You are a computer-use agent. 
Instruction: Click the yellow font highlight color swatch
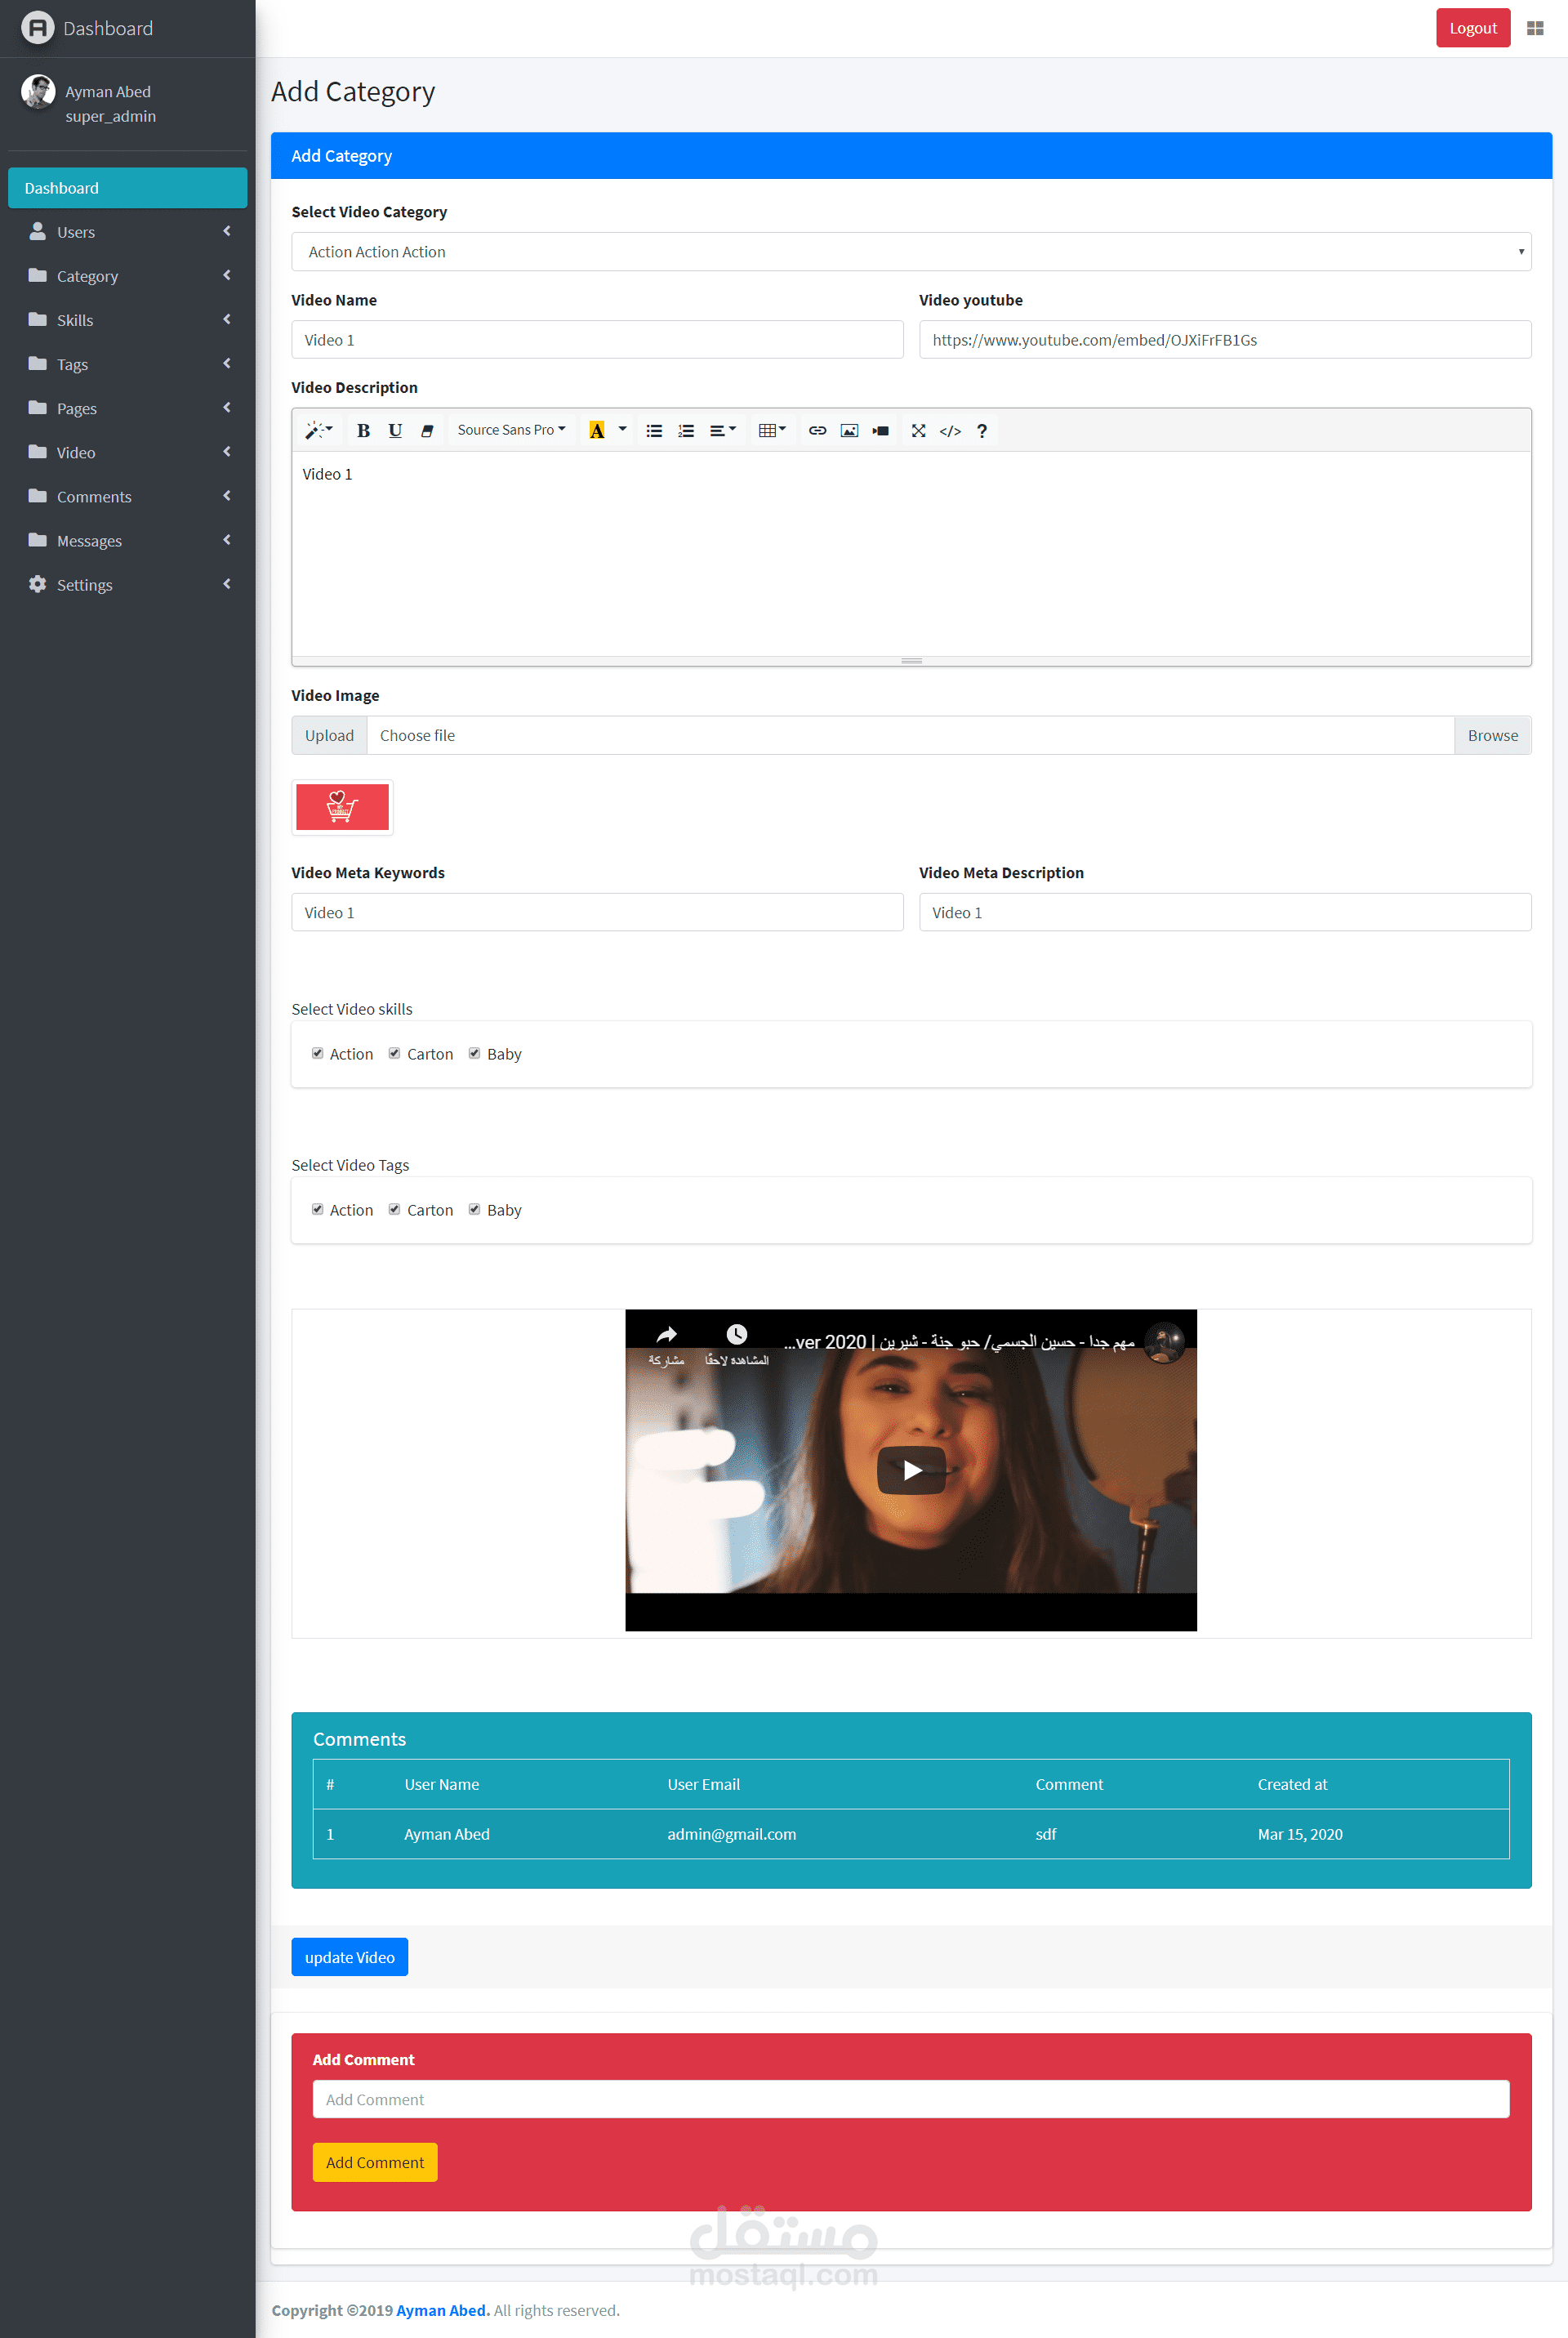597,430
